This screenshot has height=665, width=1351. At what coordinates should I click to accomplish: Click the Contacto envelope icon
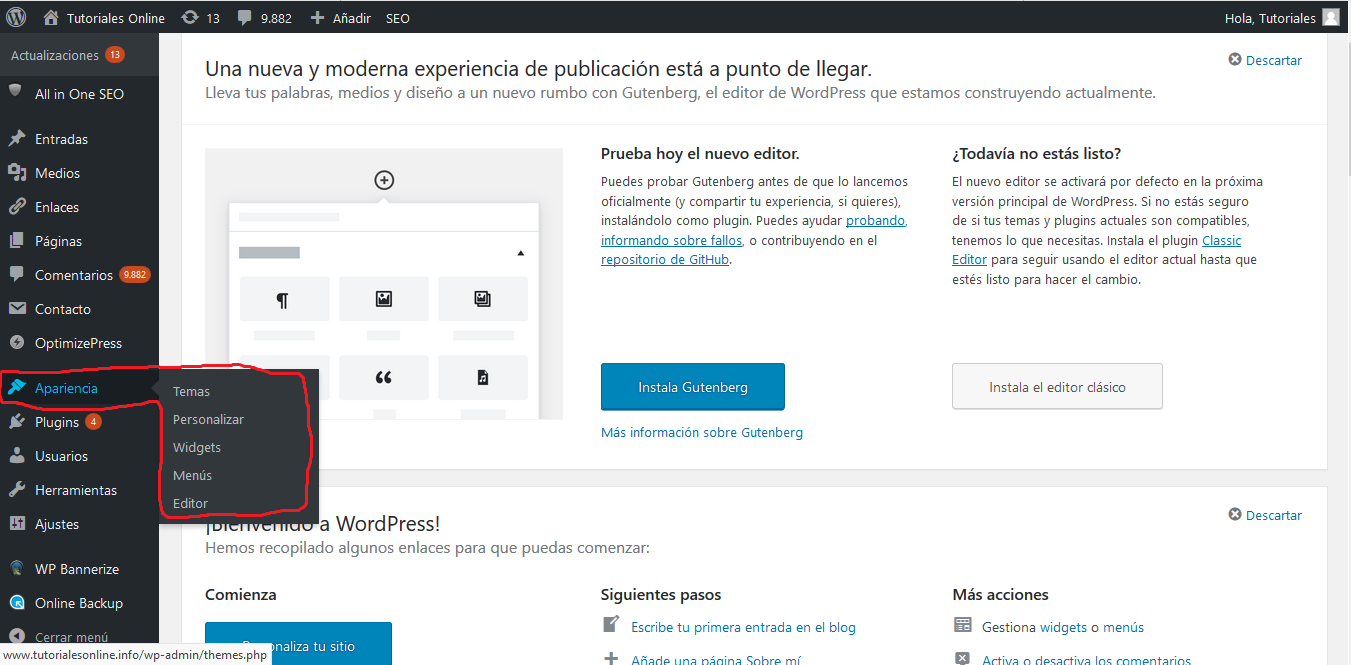(17, 309)
